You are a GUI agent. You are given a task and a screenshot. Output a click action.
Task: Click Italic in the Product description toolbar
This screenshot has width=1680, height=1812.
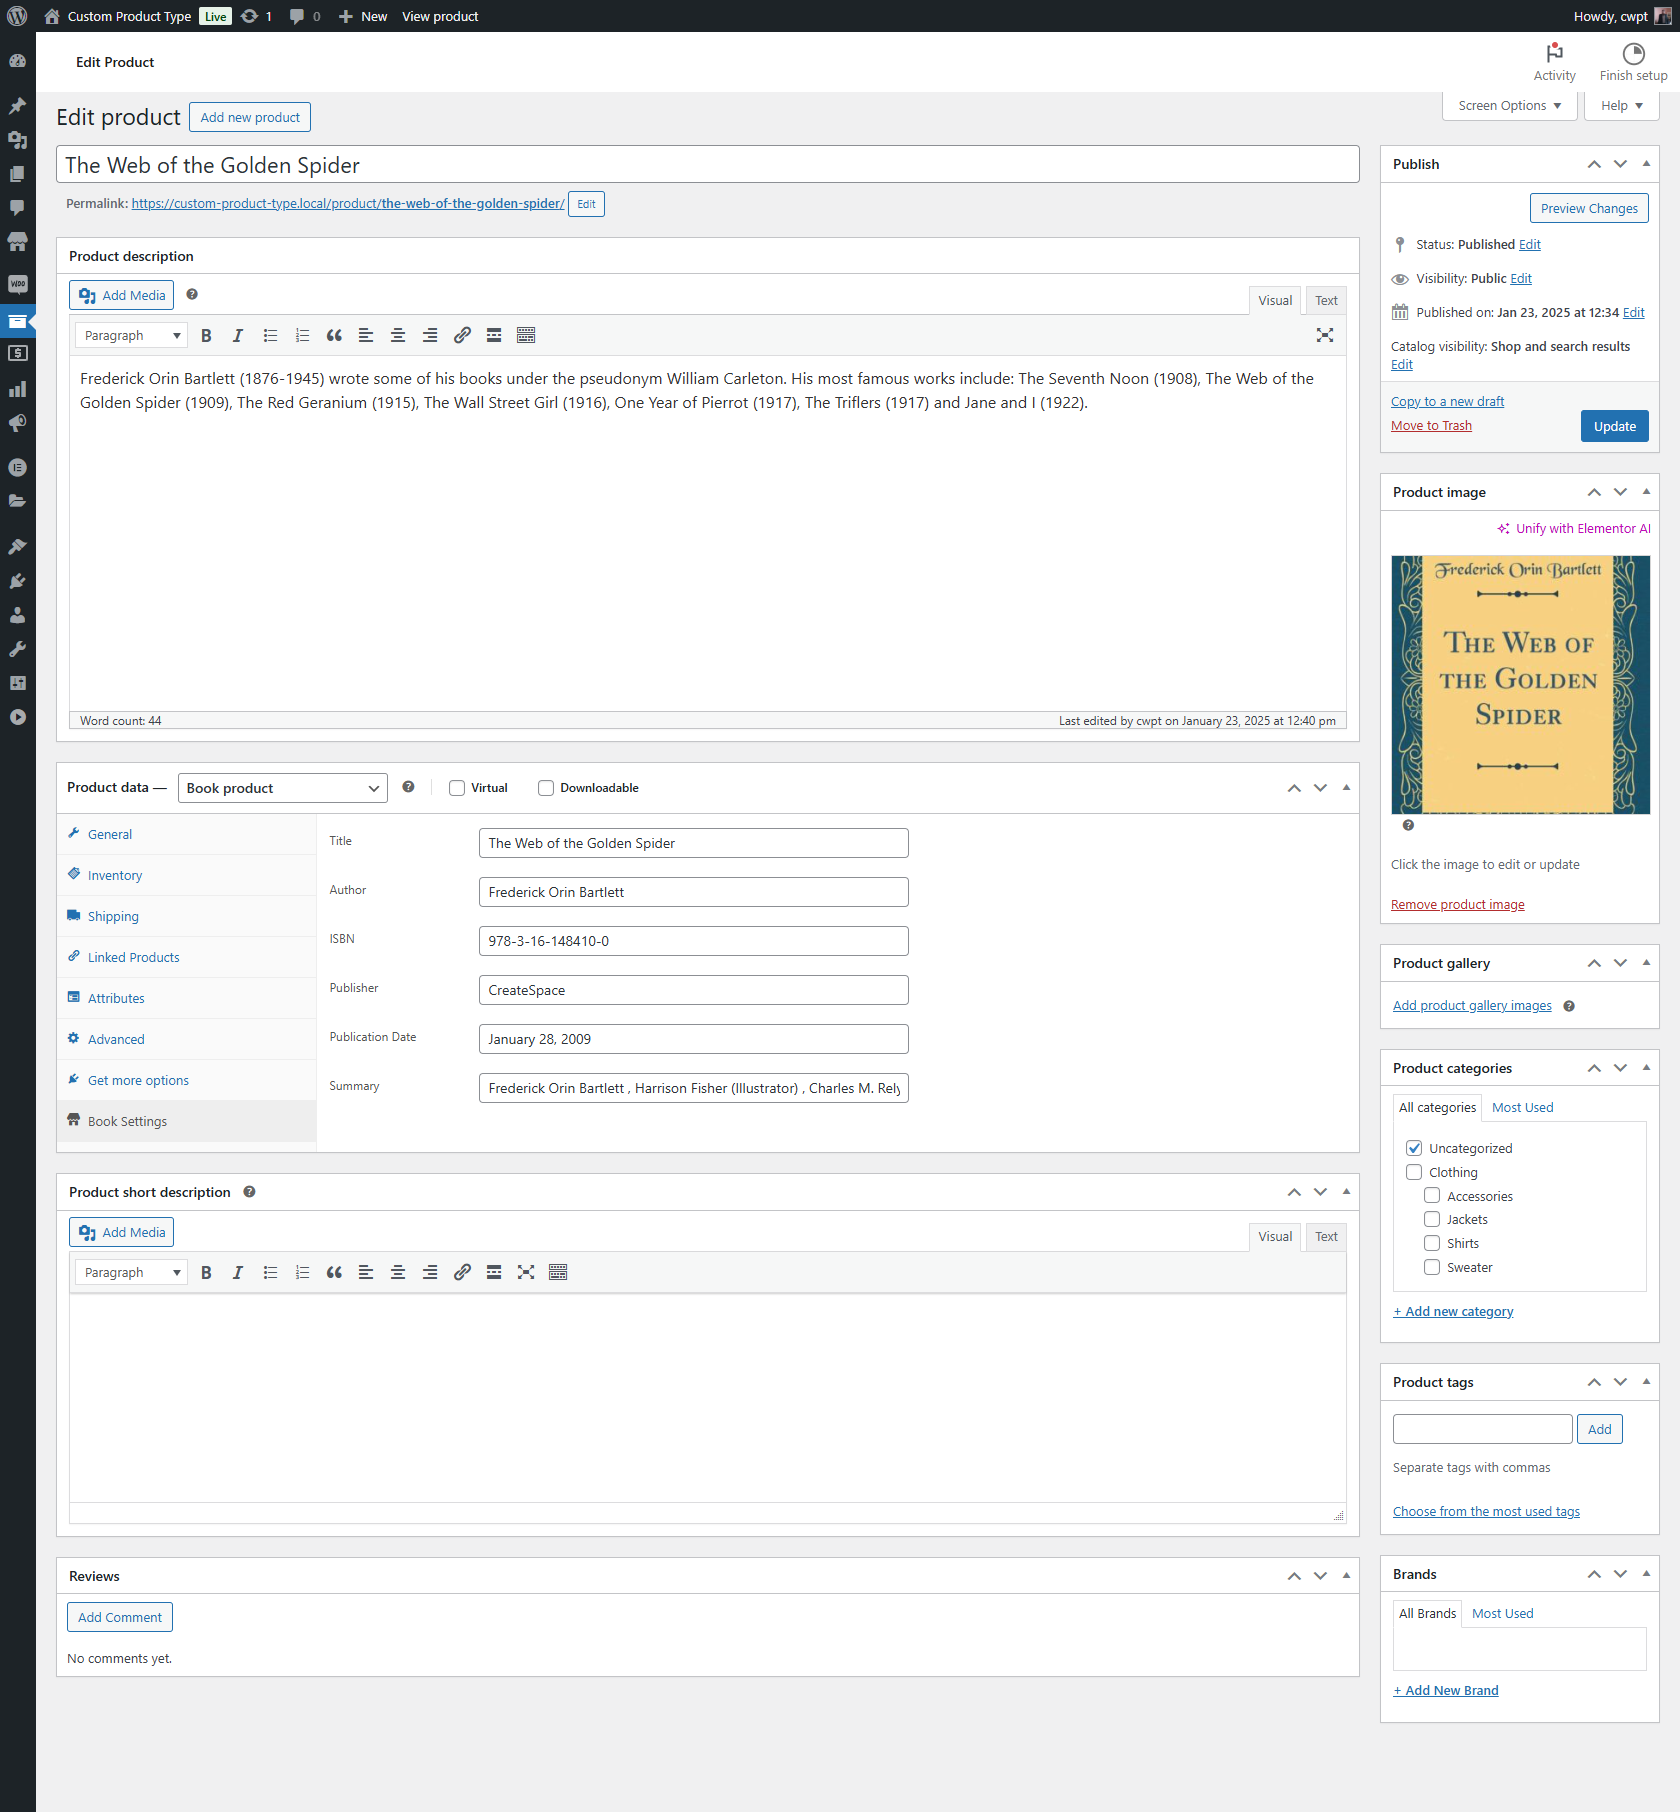238,336
